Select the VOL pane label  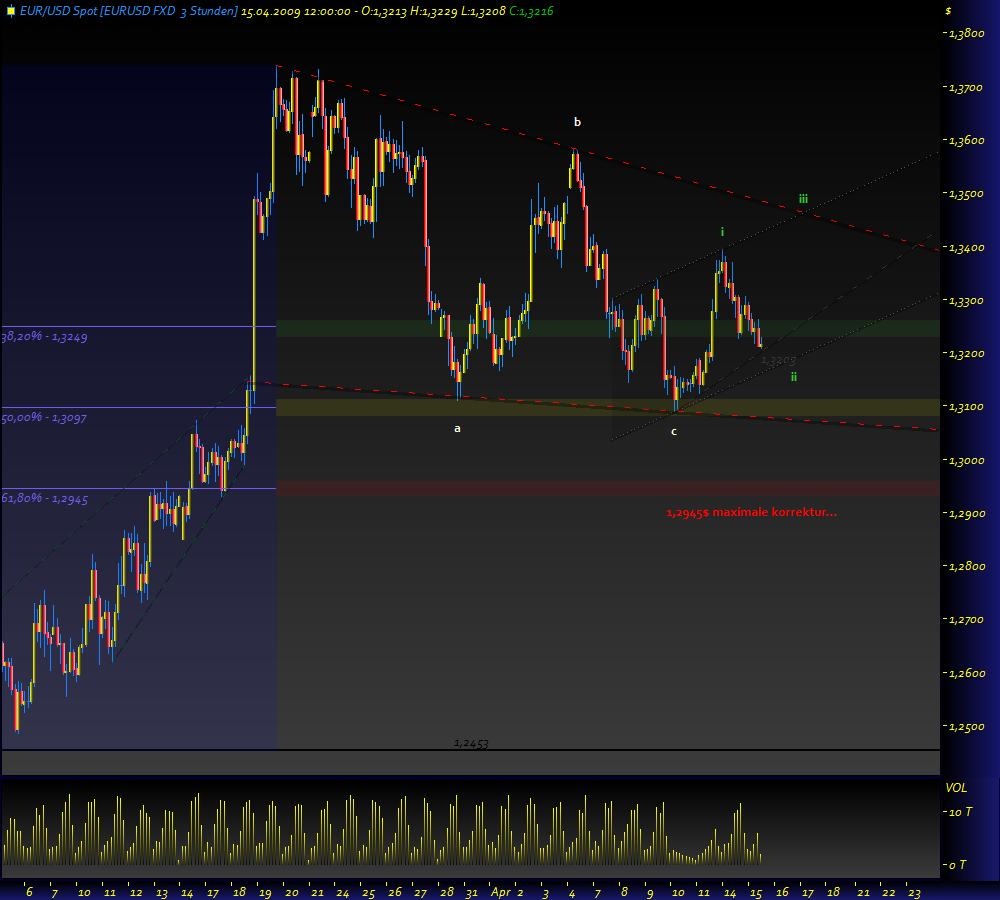coord(959,788)
